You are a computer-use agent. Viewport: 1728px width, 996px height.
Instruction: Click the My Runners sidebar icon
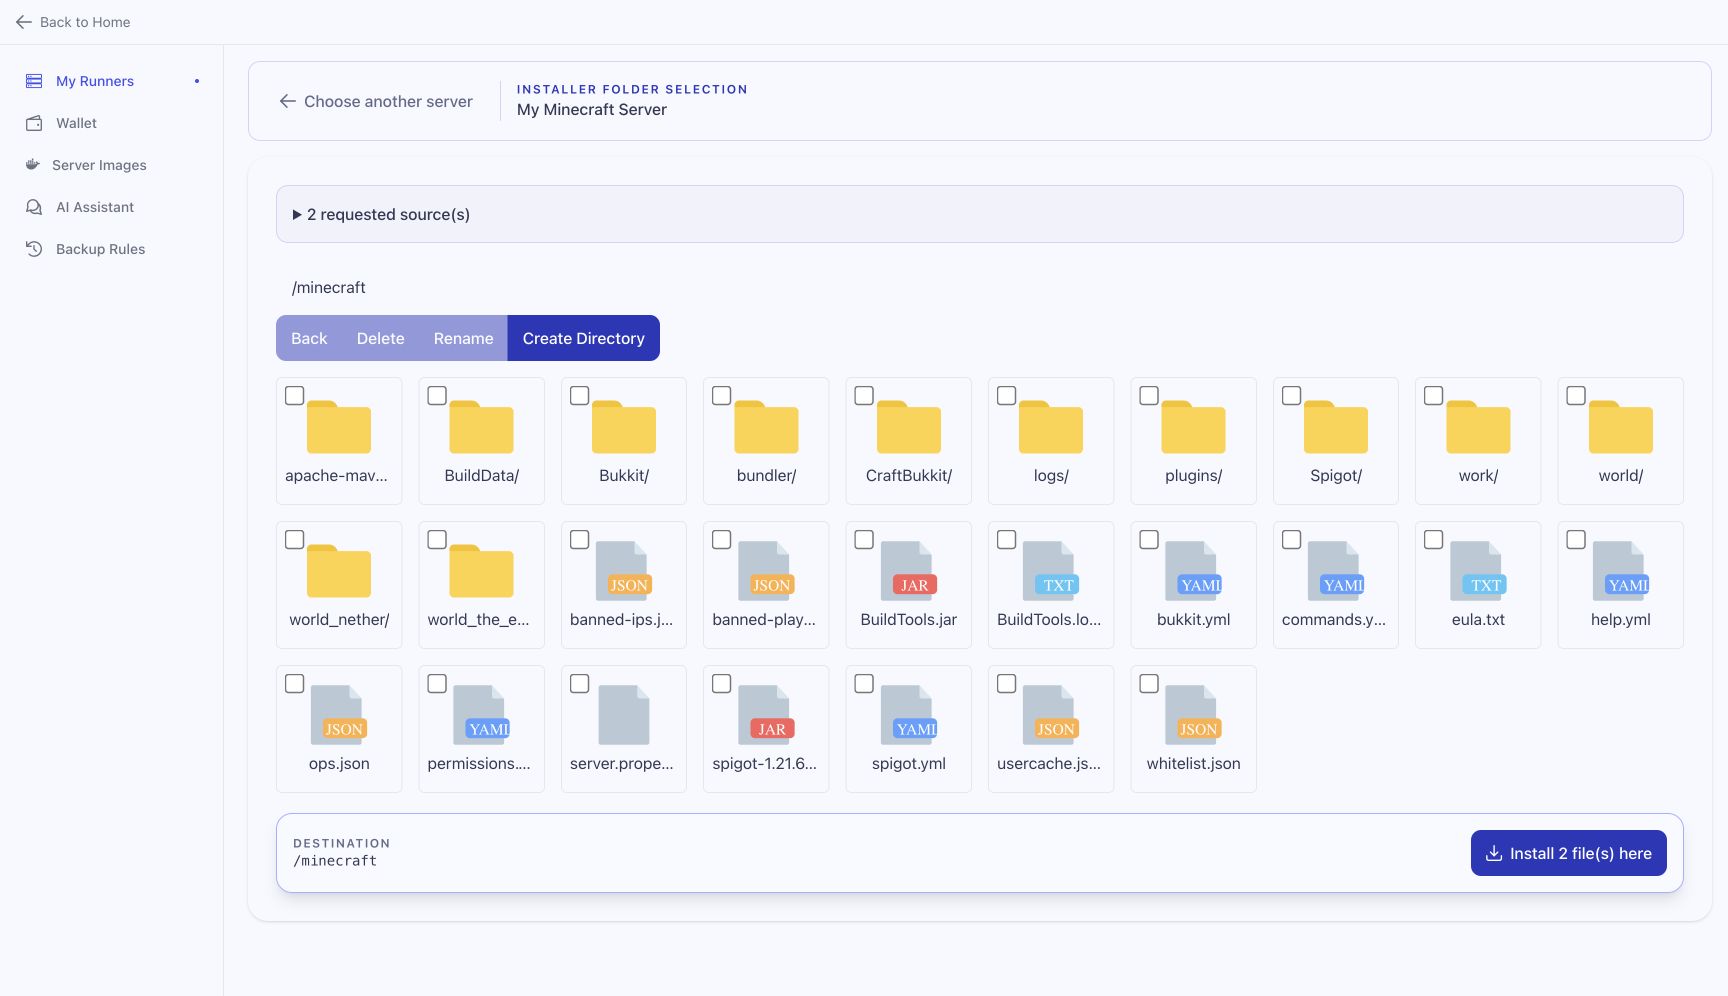tap(34, 81)
